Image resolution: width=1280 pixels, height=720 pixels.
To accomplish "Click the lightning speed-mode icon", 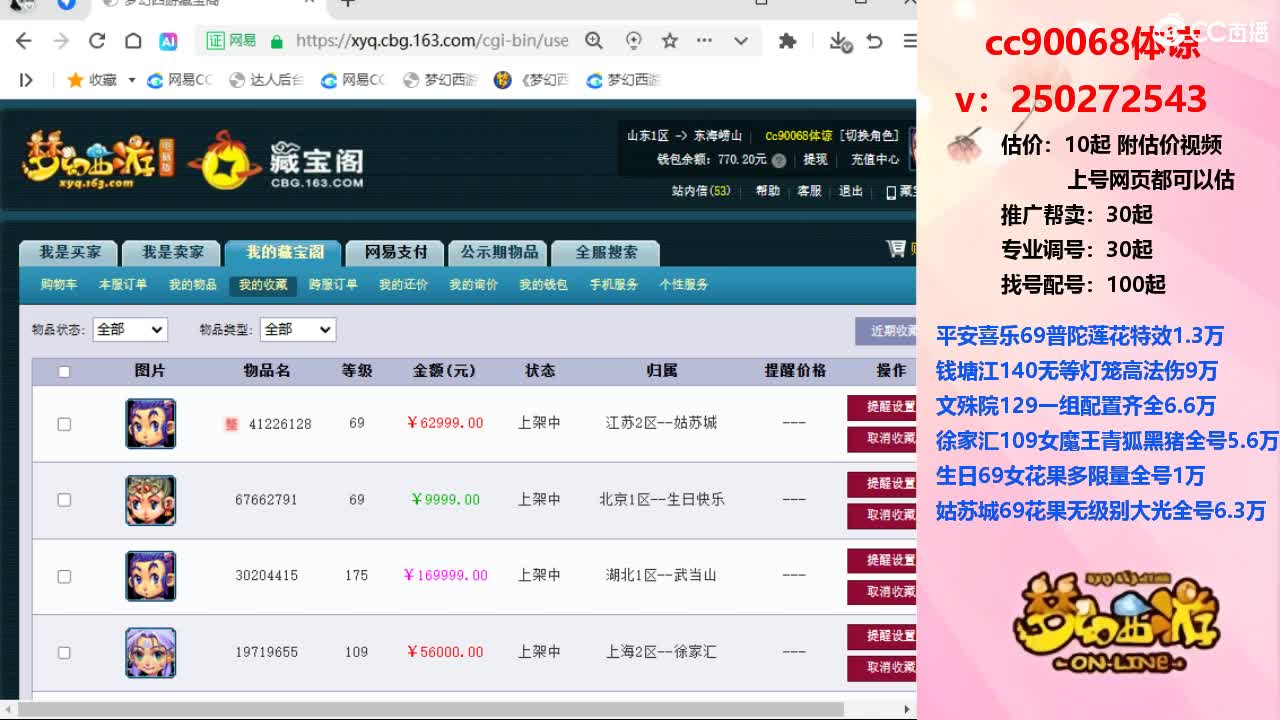I will (633, 41).
